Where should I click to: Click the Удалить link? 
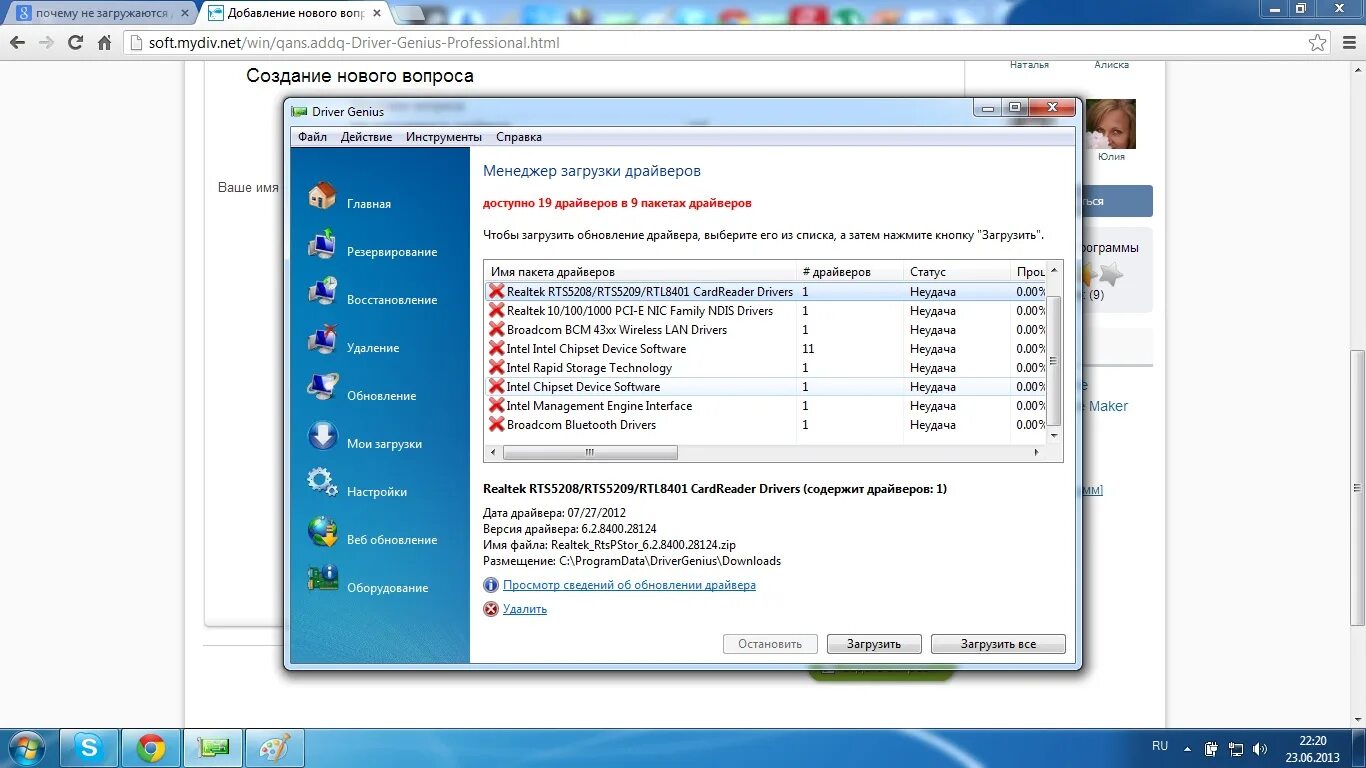coord(525,609)
